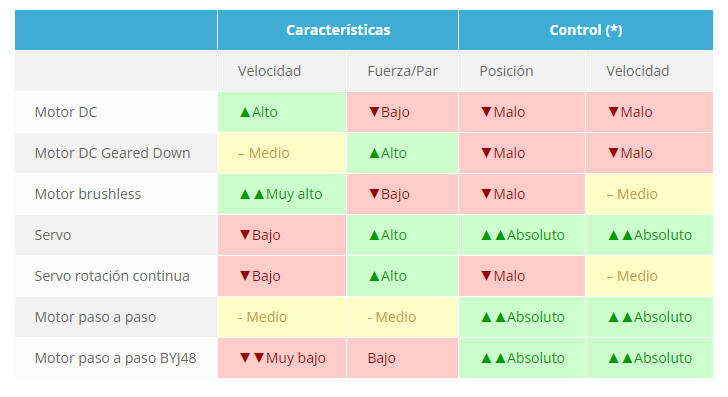
Task: Click Bajo cell in Motor paso a paso BYJ48 row
Action: (402, 358)
